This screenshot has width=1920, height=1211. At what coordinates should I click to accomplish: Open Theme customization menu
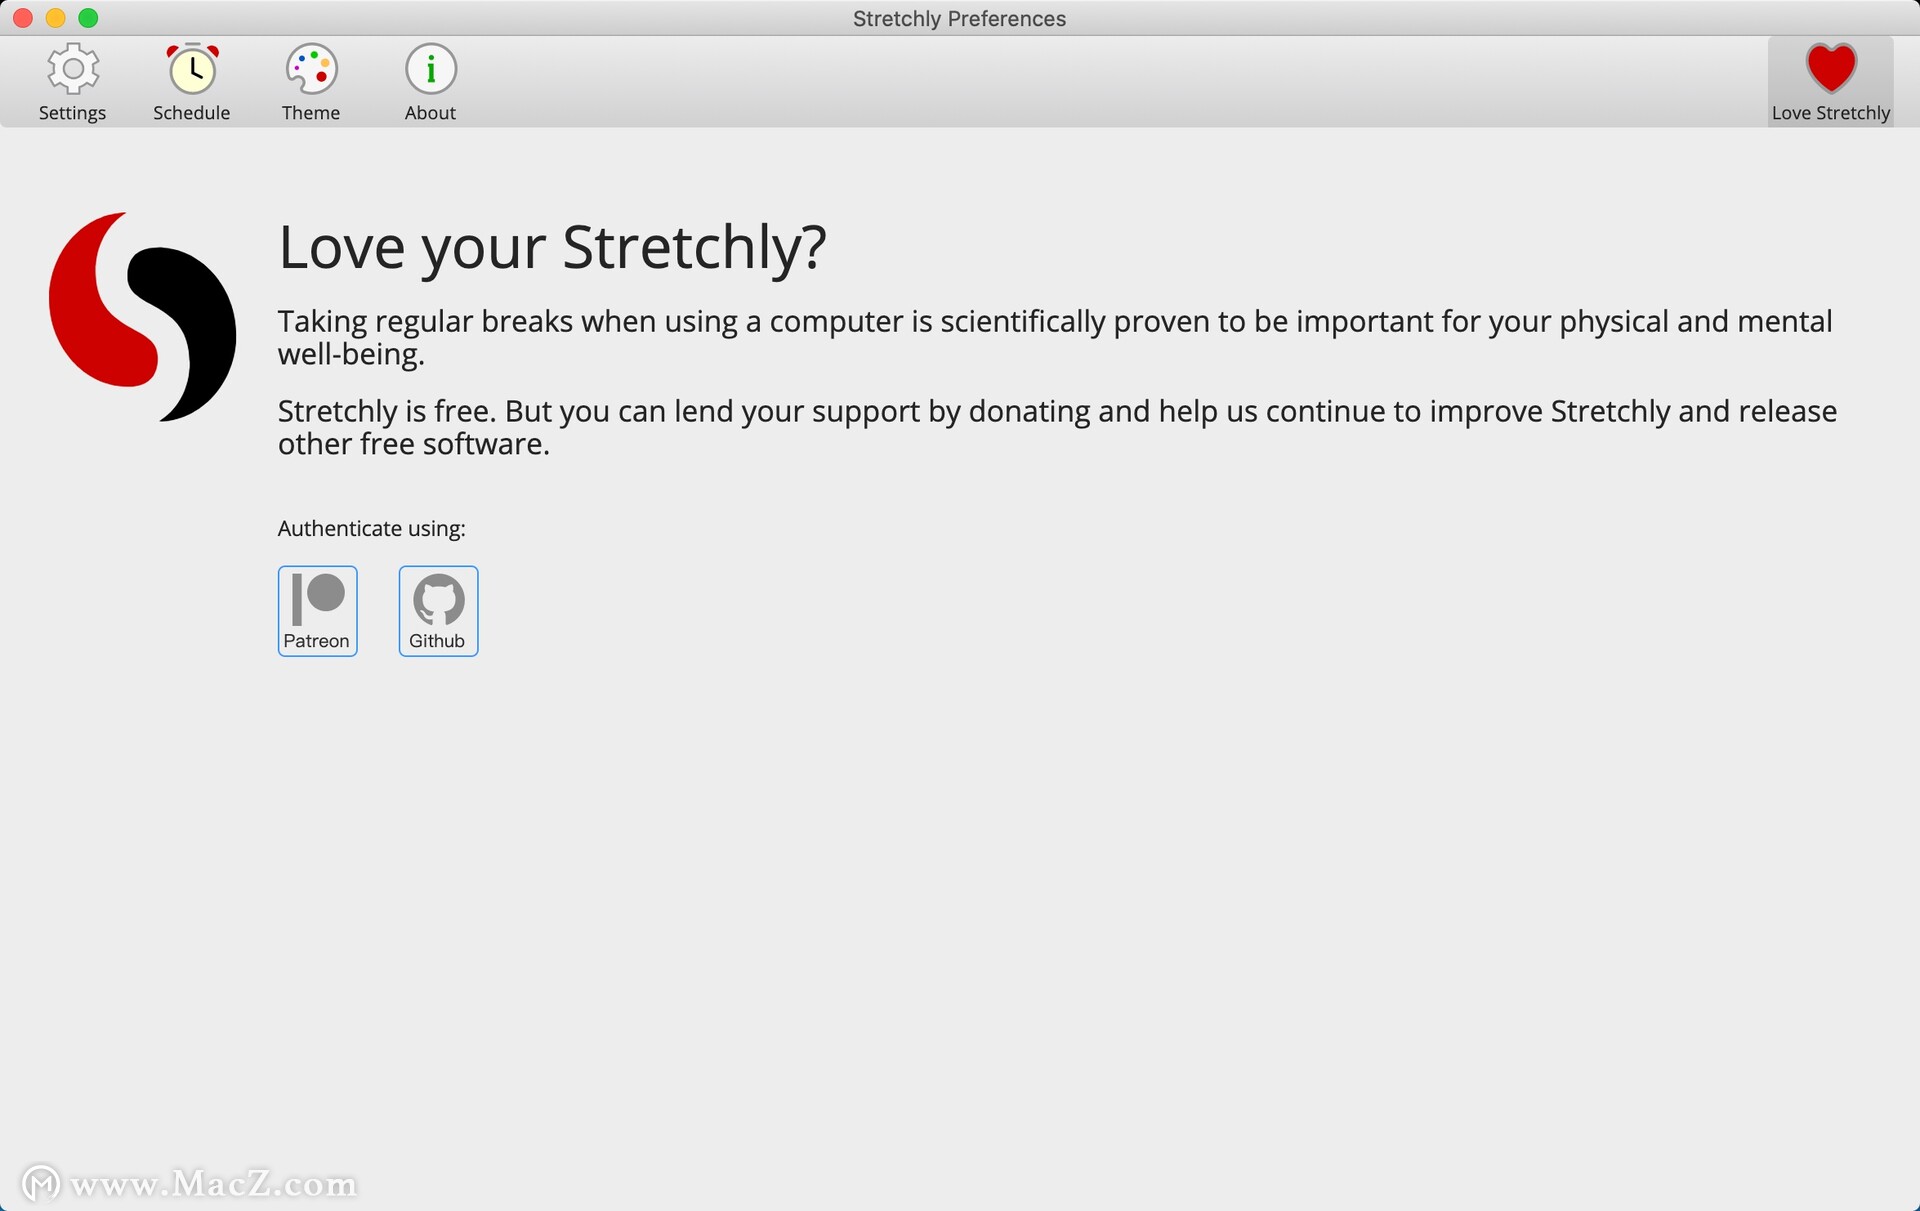310,78
